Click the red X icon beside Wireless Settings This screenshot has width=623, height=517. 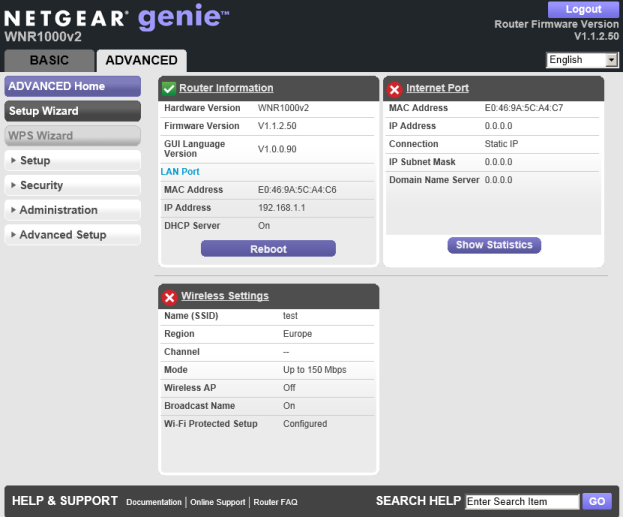tap(169, 297)
